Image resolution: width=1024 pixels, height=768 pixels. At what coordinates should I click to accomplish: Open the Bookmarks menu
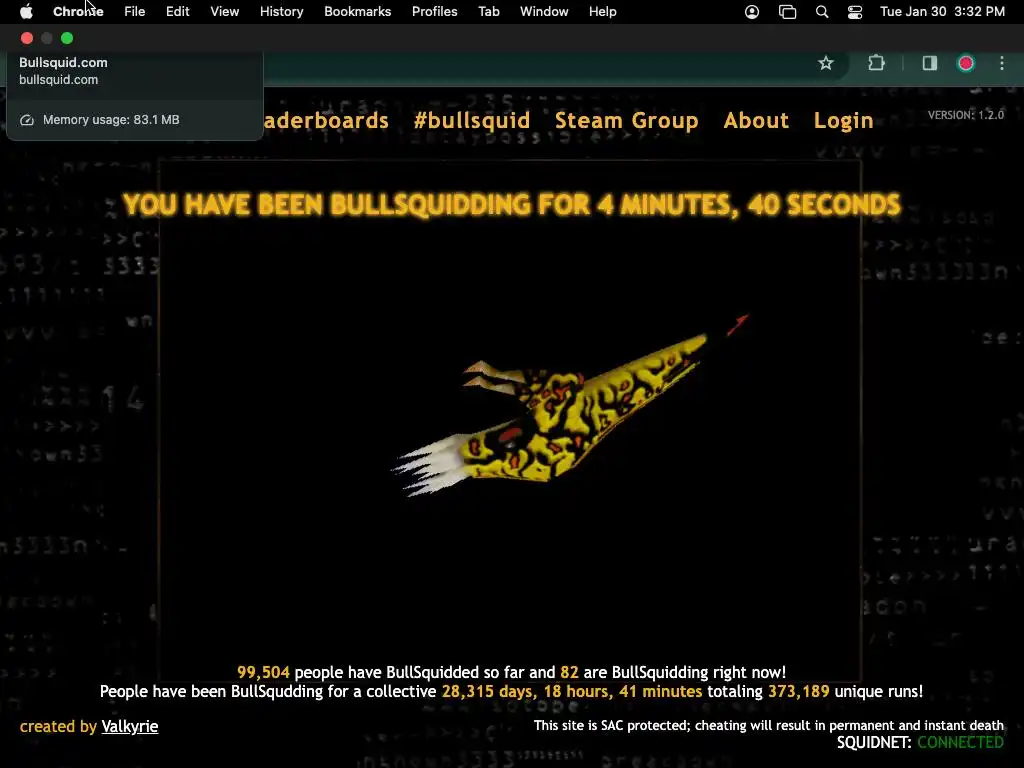pyautogui.click(x=357, y=12)
